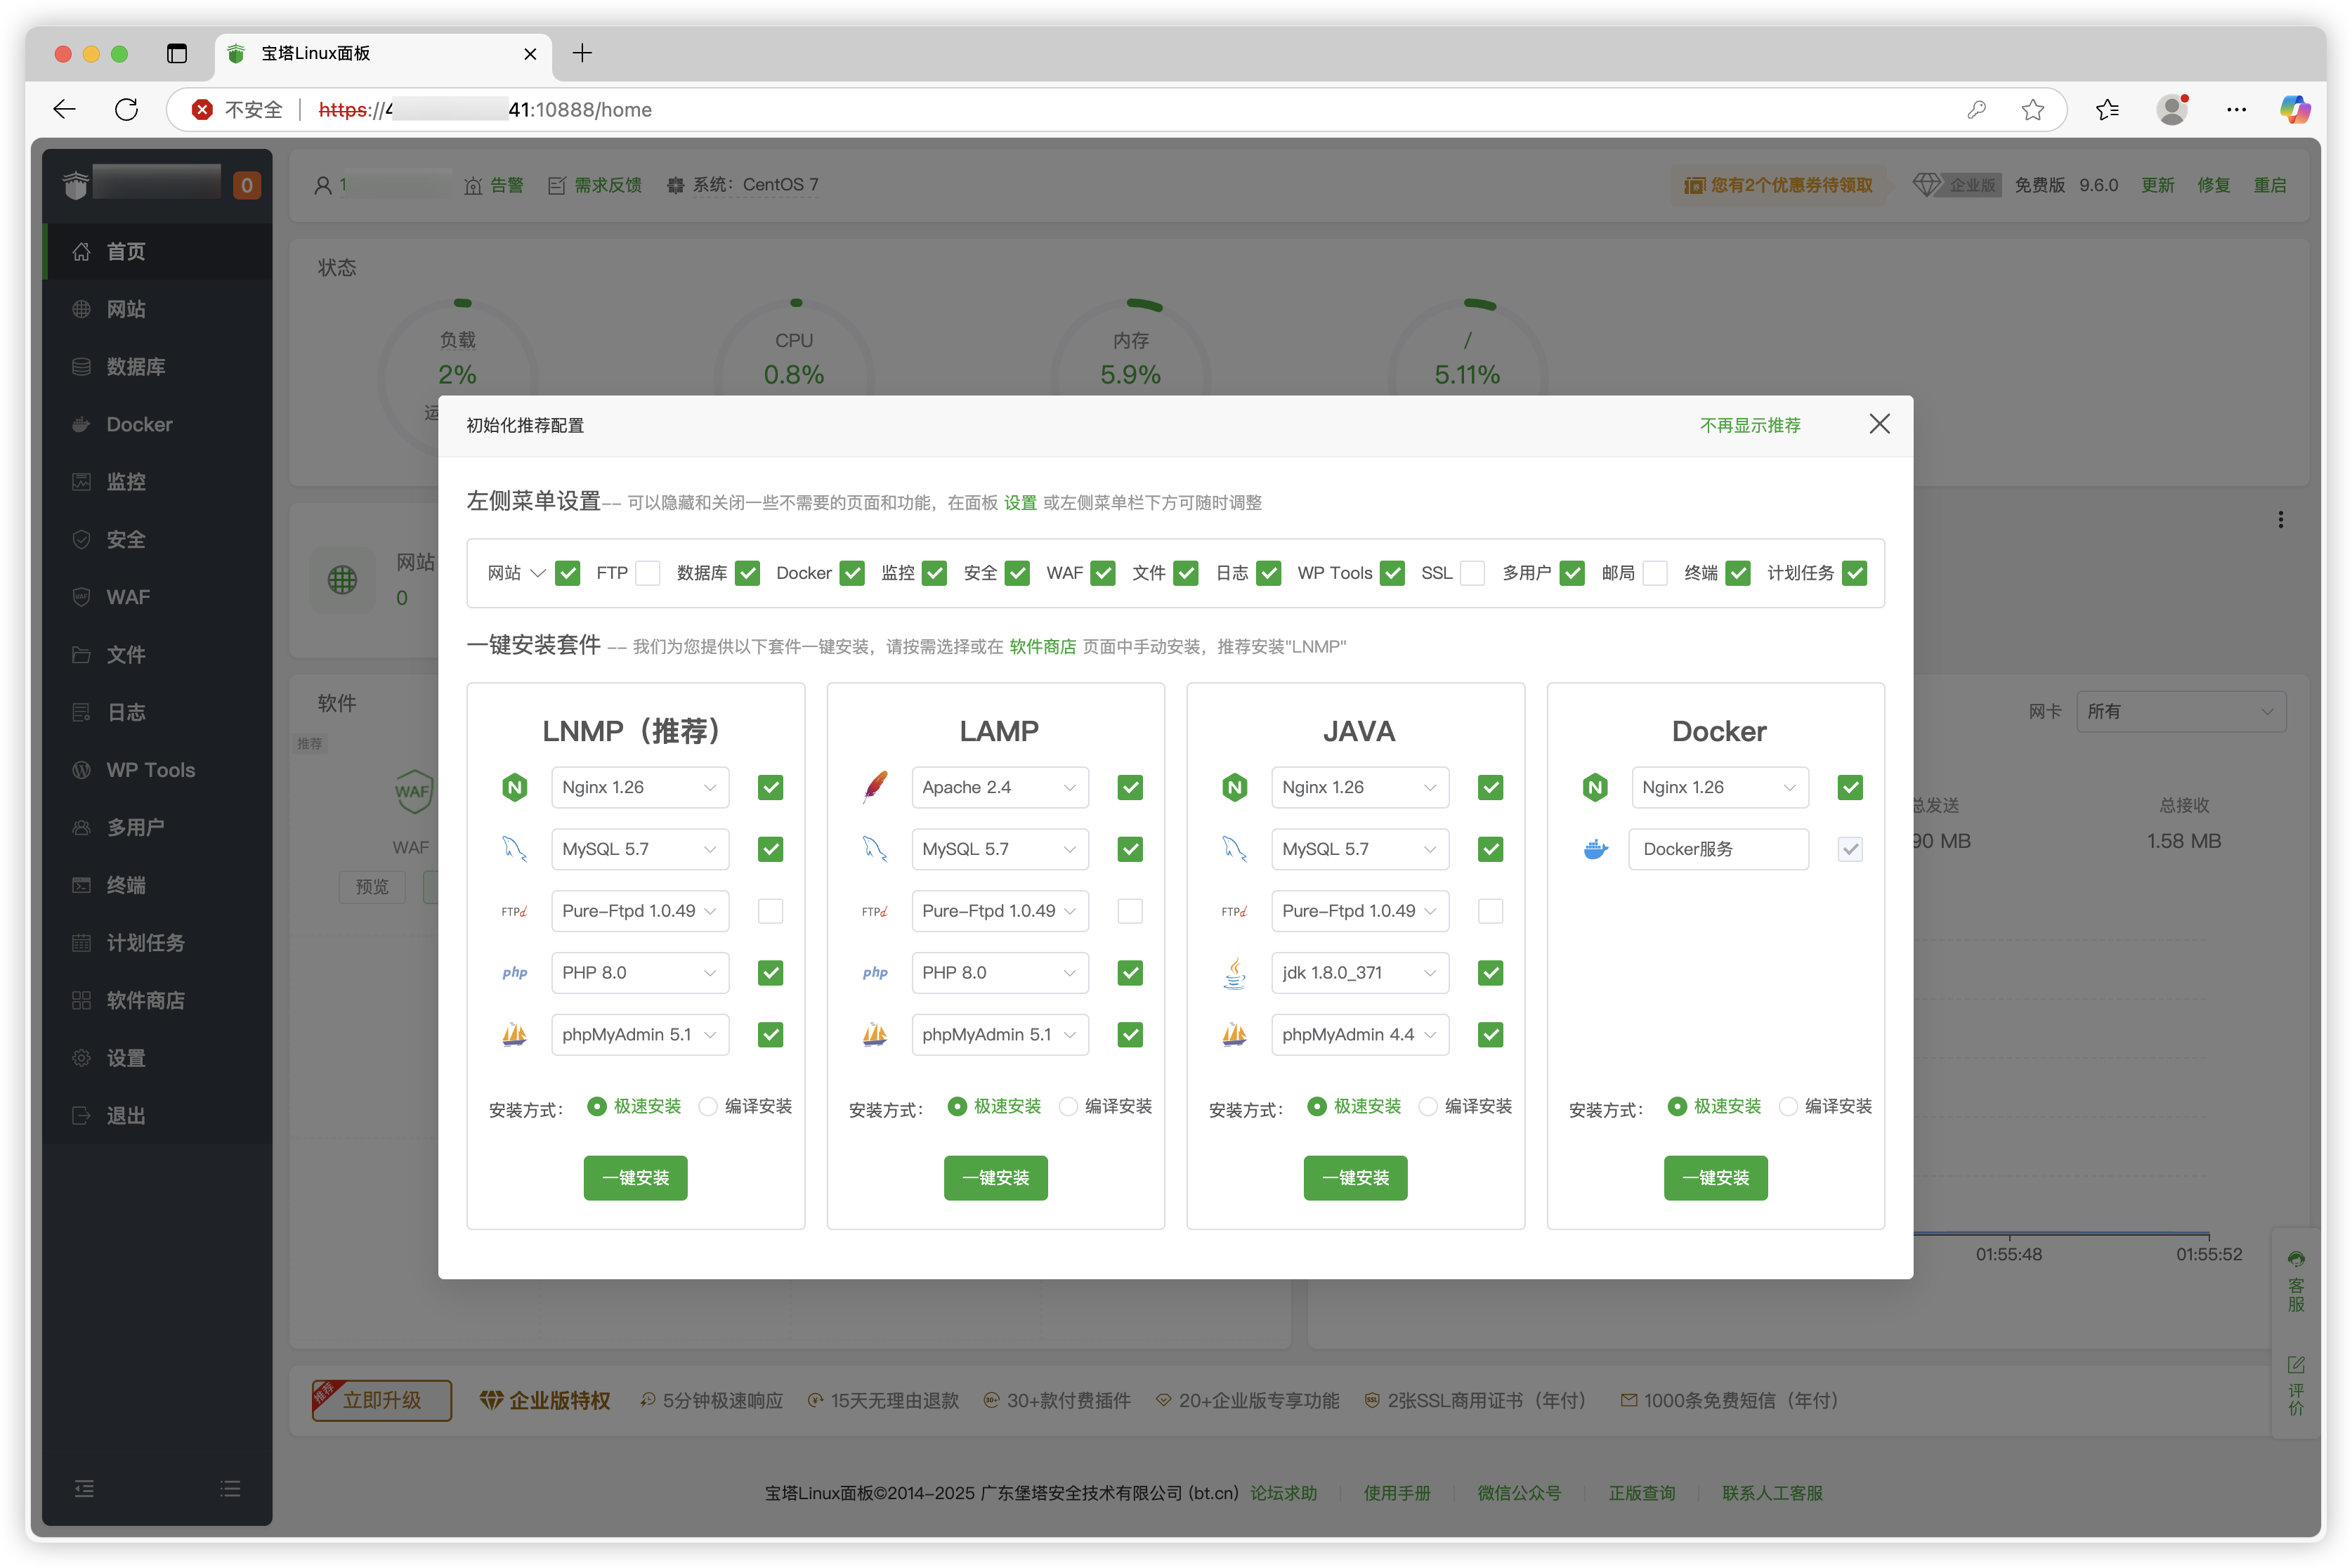Open 软件商店 in the left sidebar
Viewport: 2352px width, 1568px height.
tap(145, 1000)
